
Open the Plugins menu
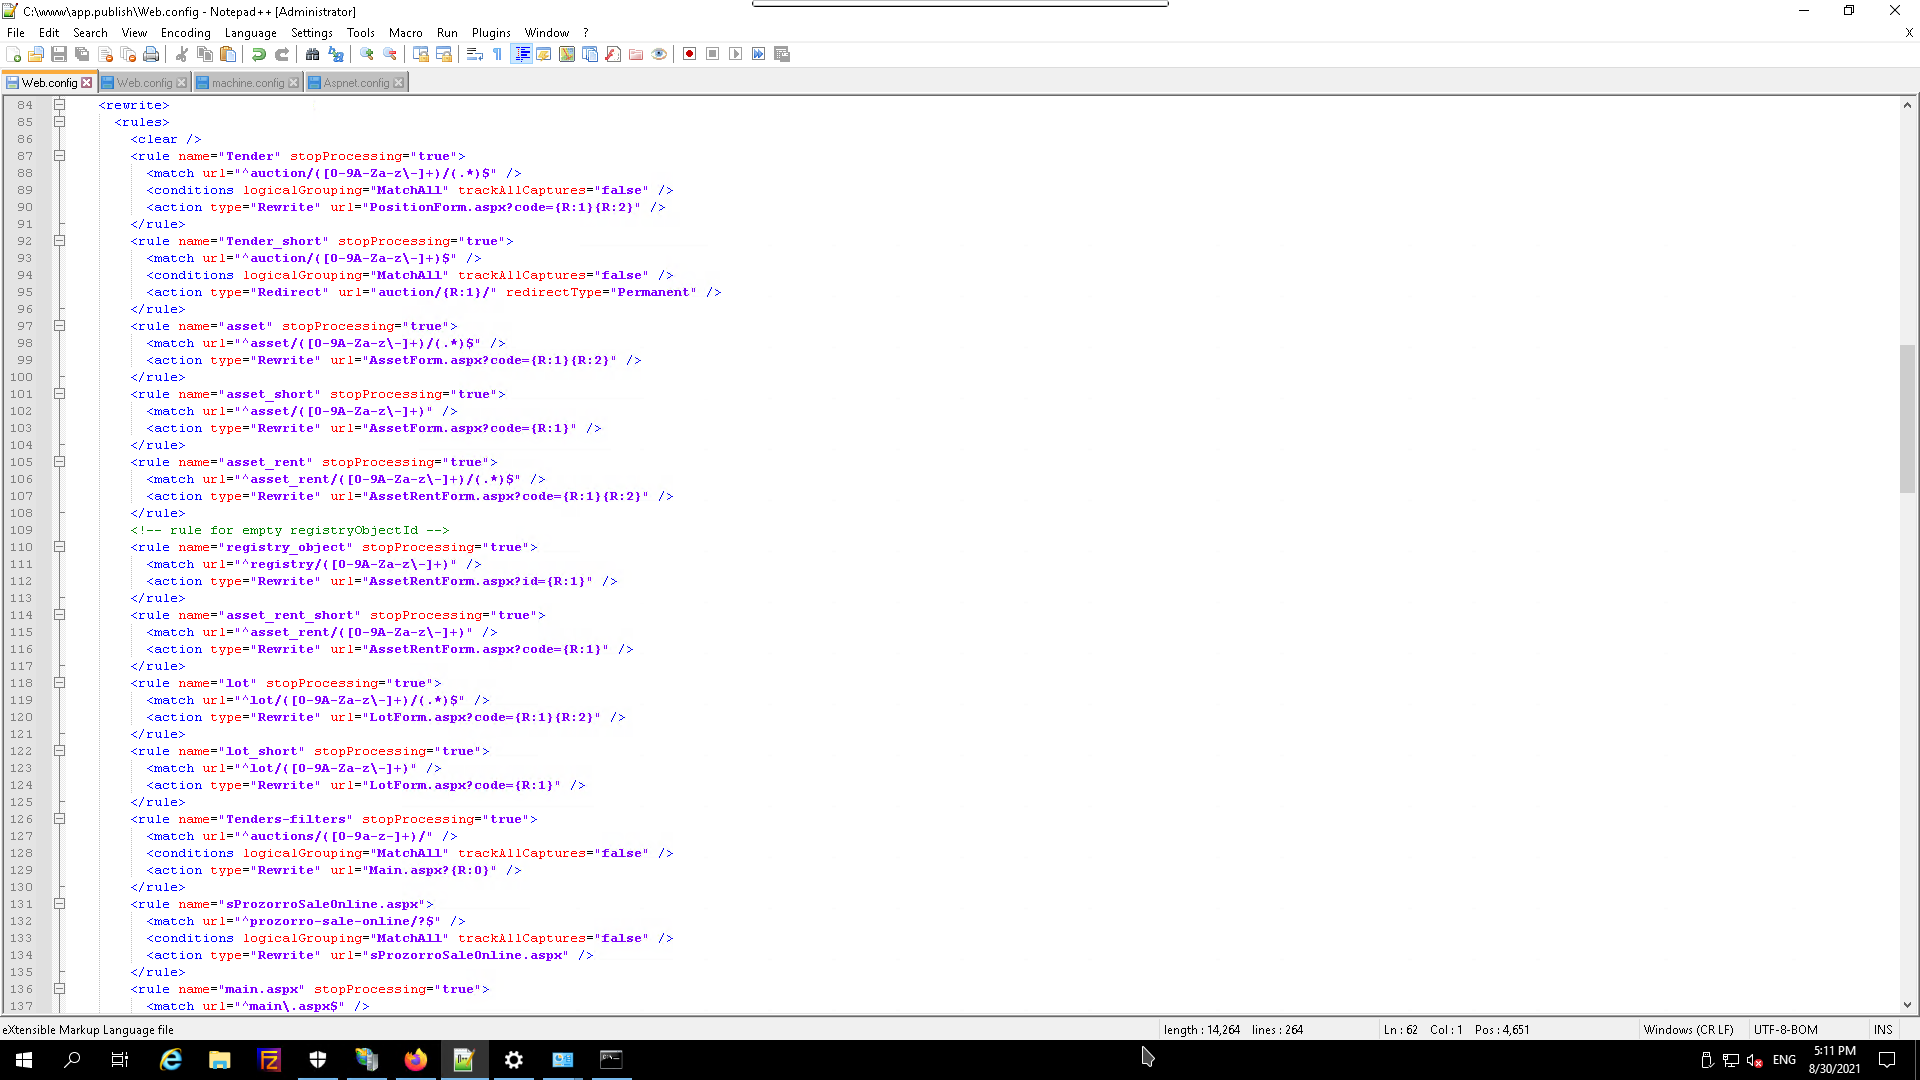490,33
